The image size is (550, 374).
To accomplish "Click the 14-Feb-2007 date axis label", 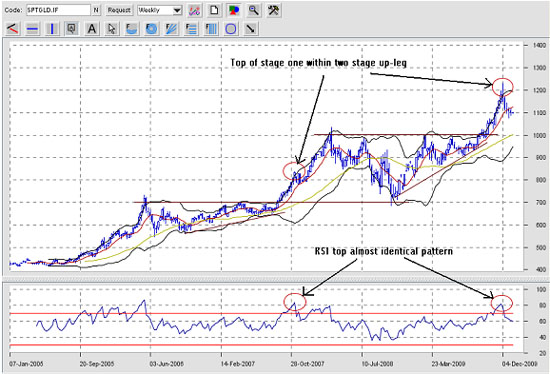I will (237, 364).
